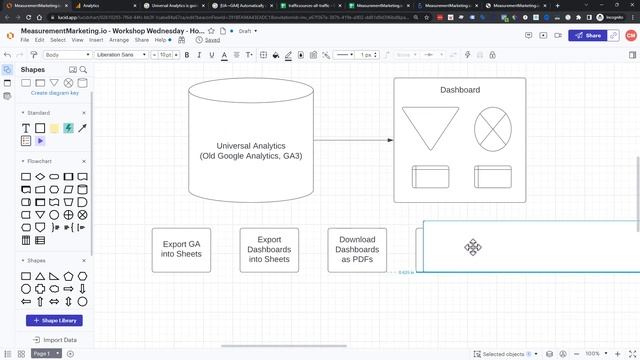Viewport: 640px width, 360px height.
Task: Open the Insert menu
Action: coord(96,40)
